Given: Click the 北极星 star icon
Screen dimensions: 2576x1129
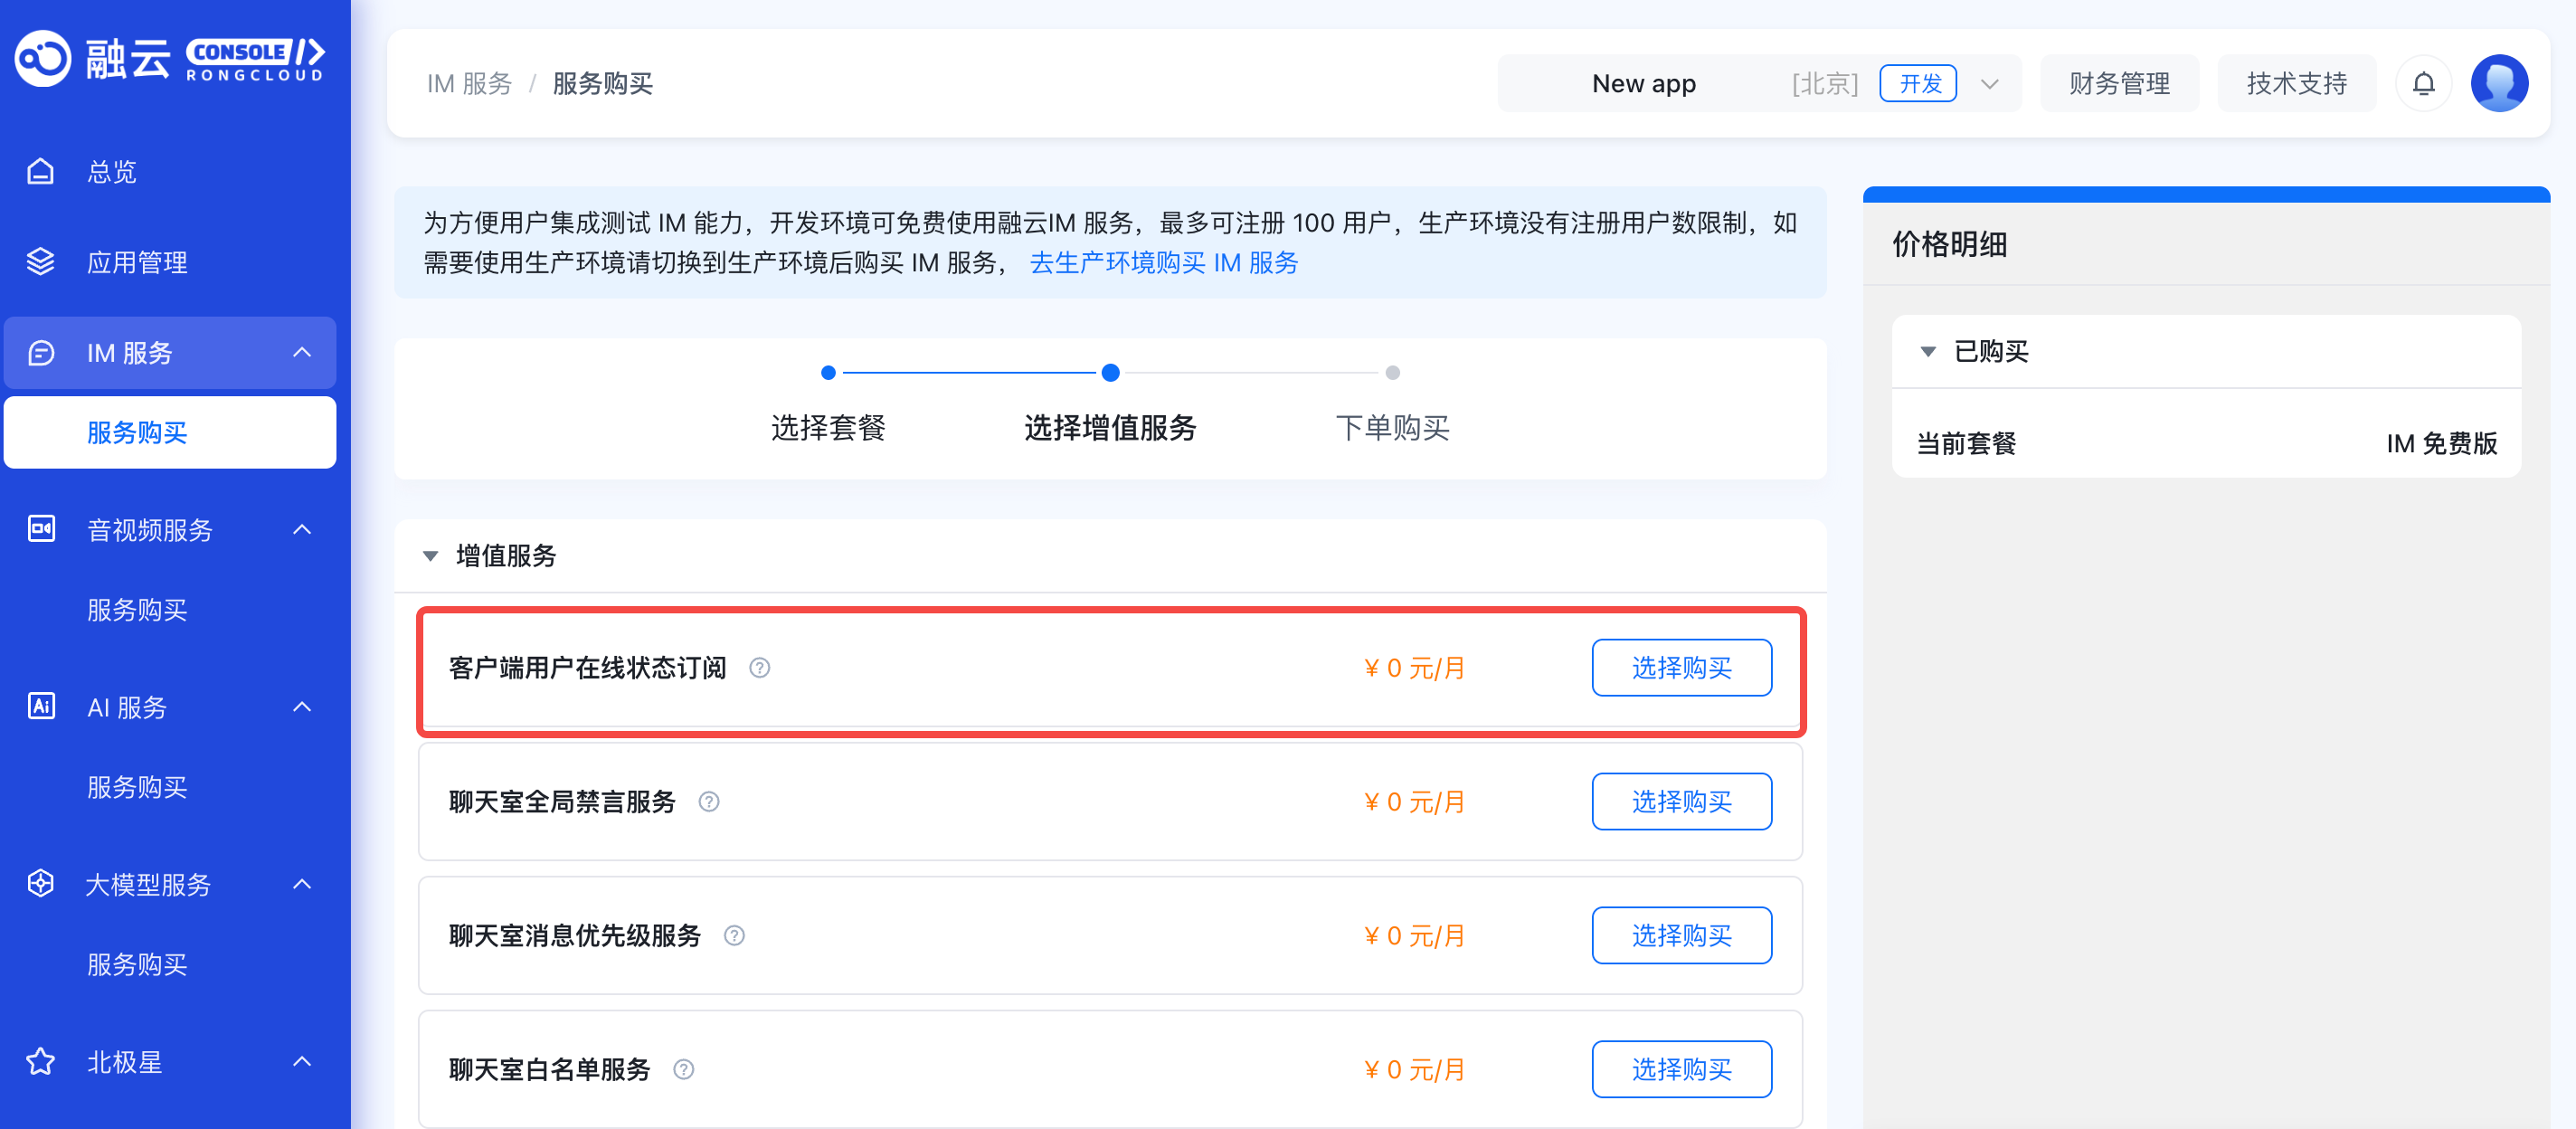Looking at the screenshot, I should point(40,1061).
